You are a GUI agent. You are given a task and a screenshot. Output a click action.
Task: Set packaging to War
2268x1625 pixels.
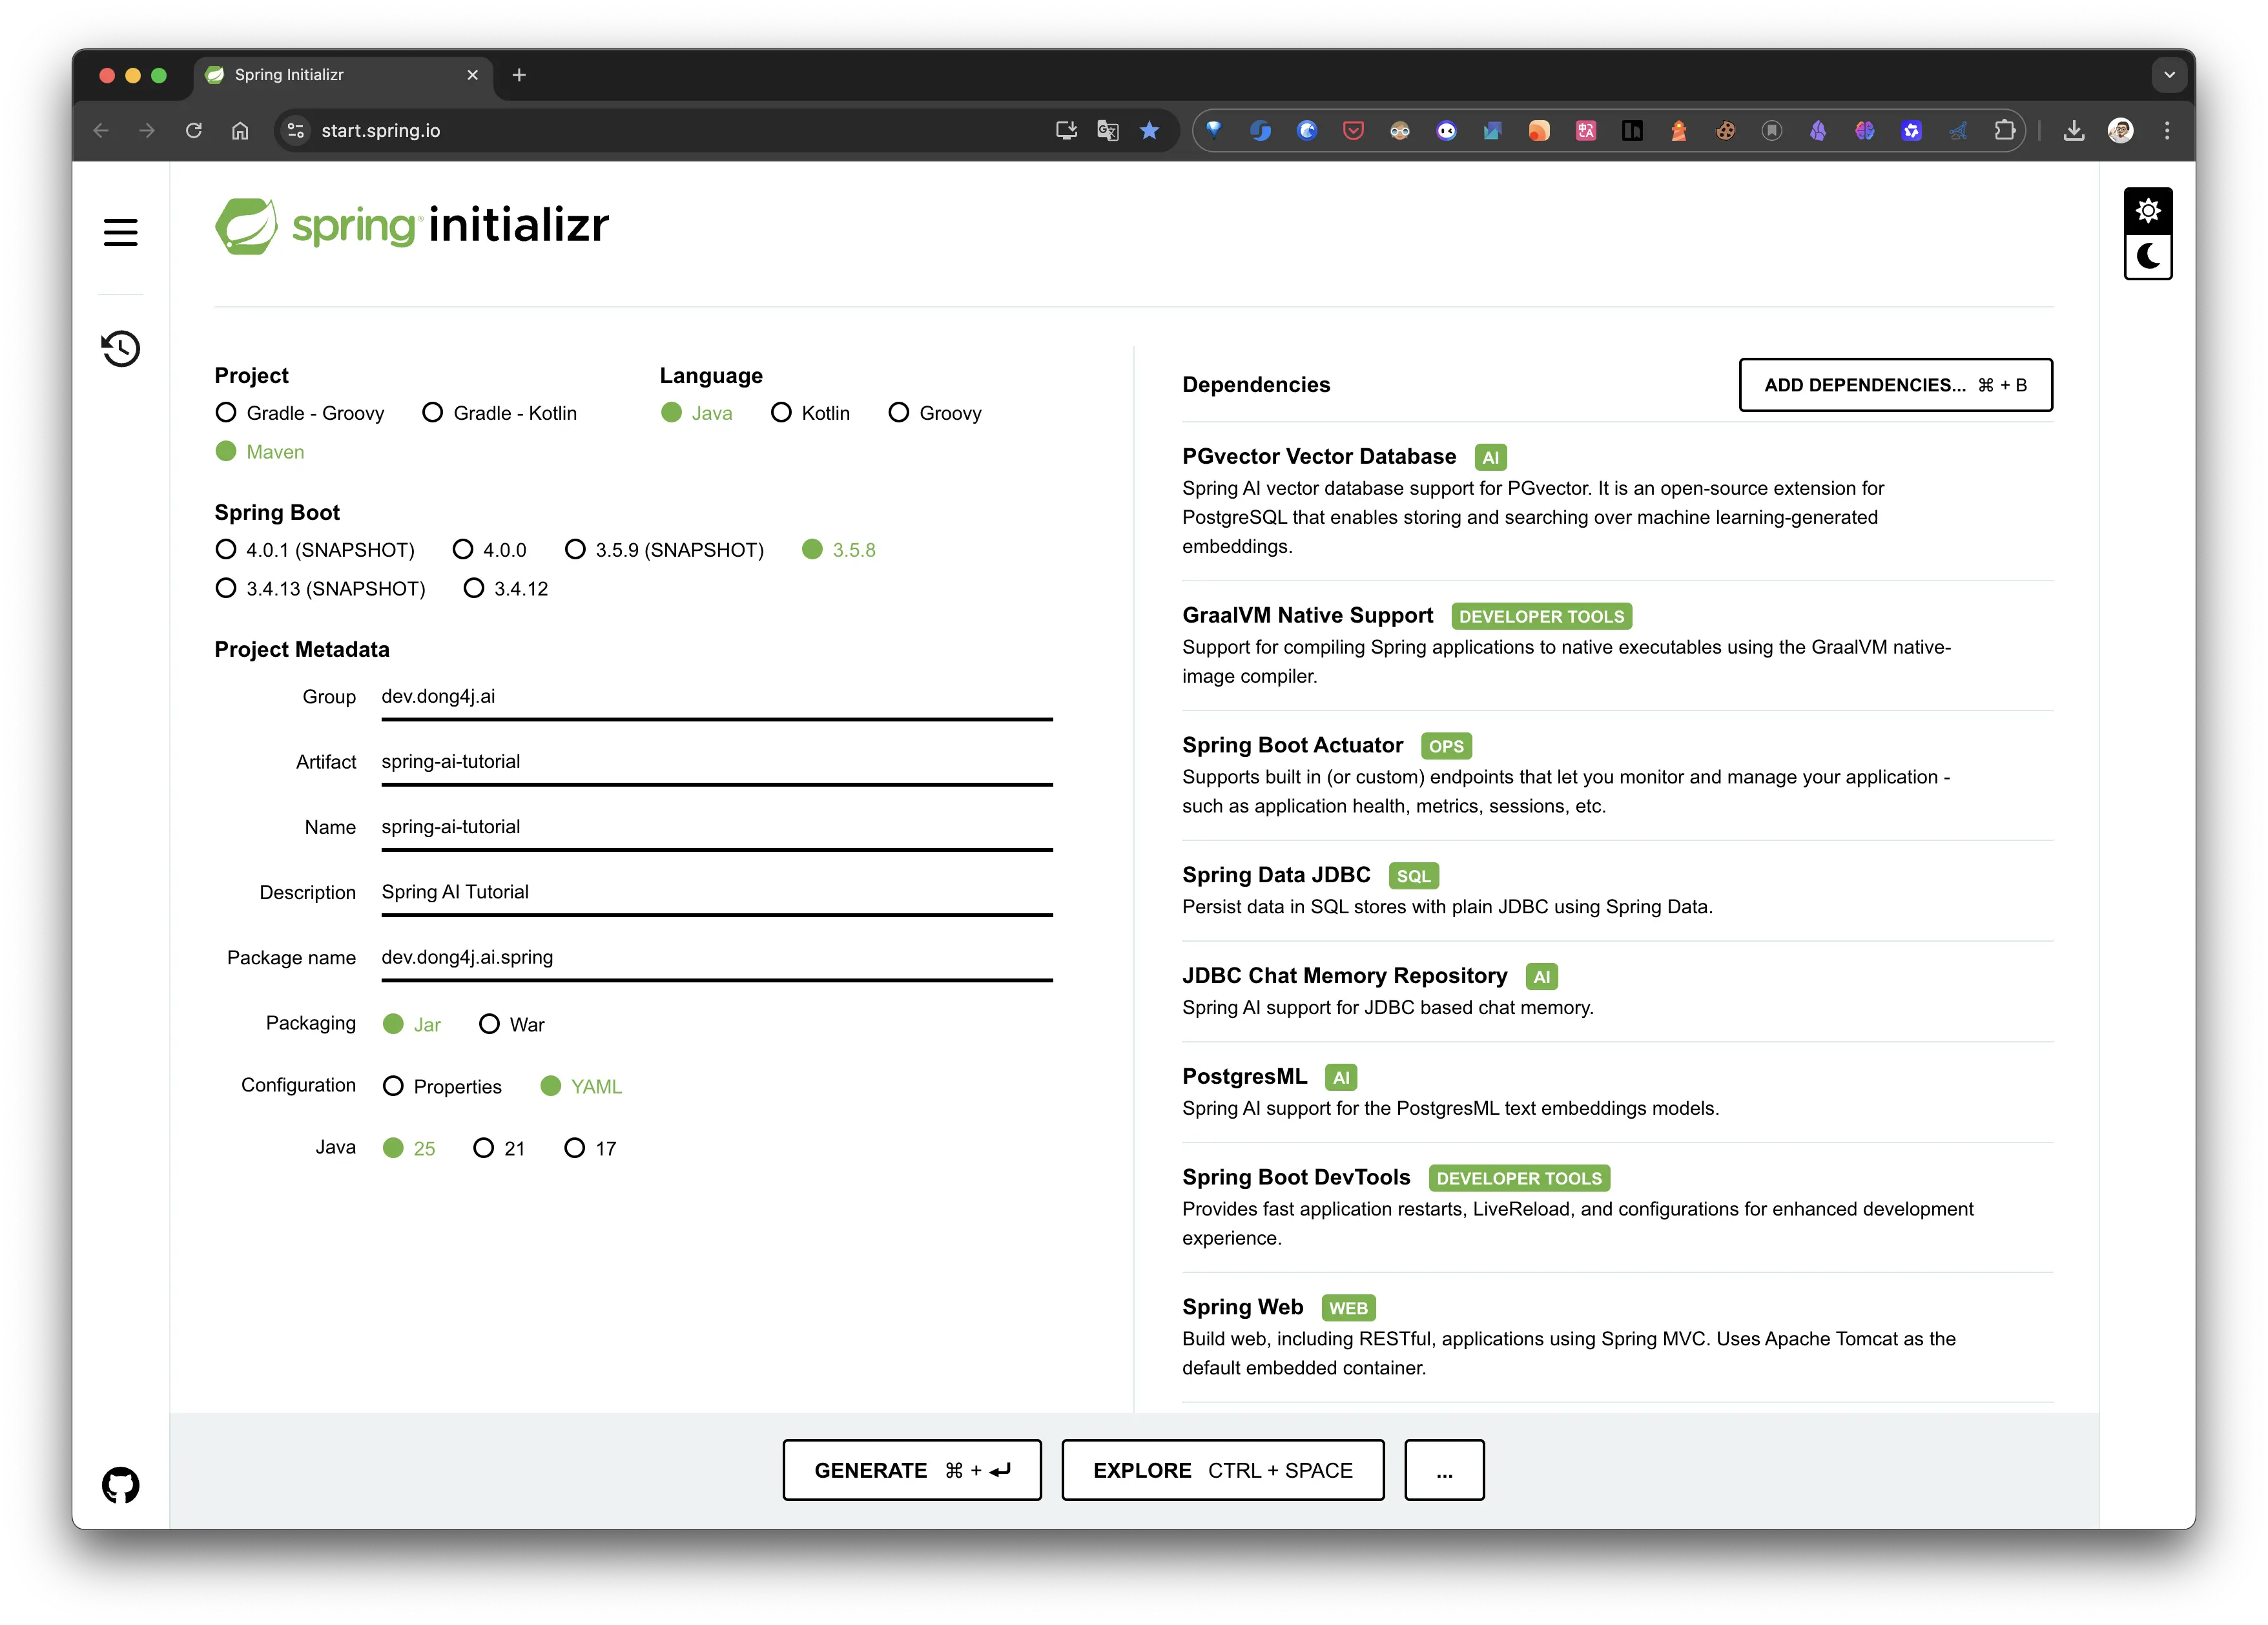click(x=489, y=1024)
